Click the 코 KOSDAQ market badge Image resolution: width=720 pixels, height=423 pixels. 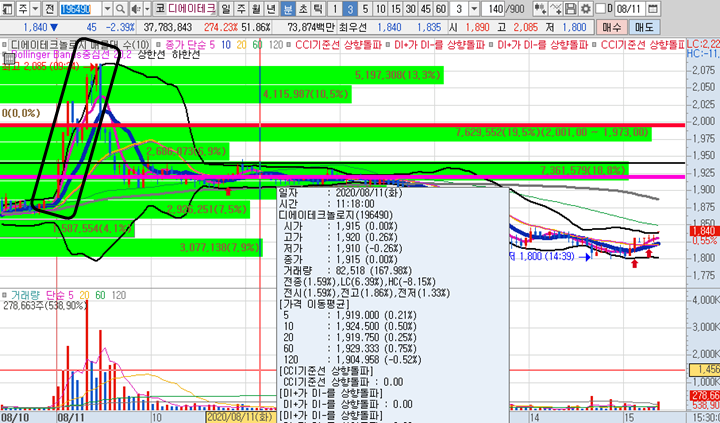[159, 8]
